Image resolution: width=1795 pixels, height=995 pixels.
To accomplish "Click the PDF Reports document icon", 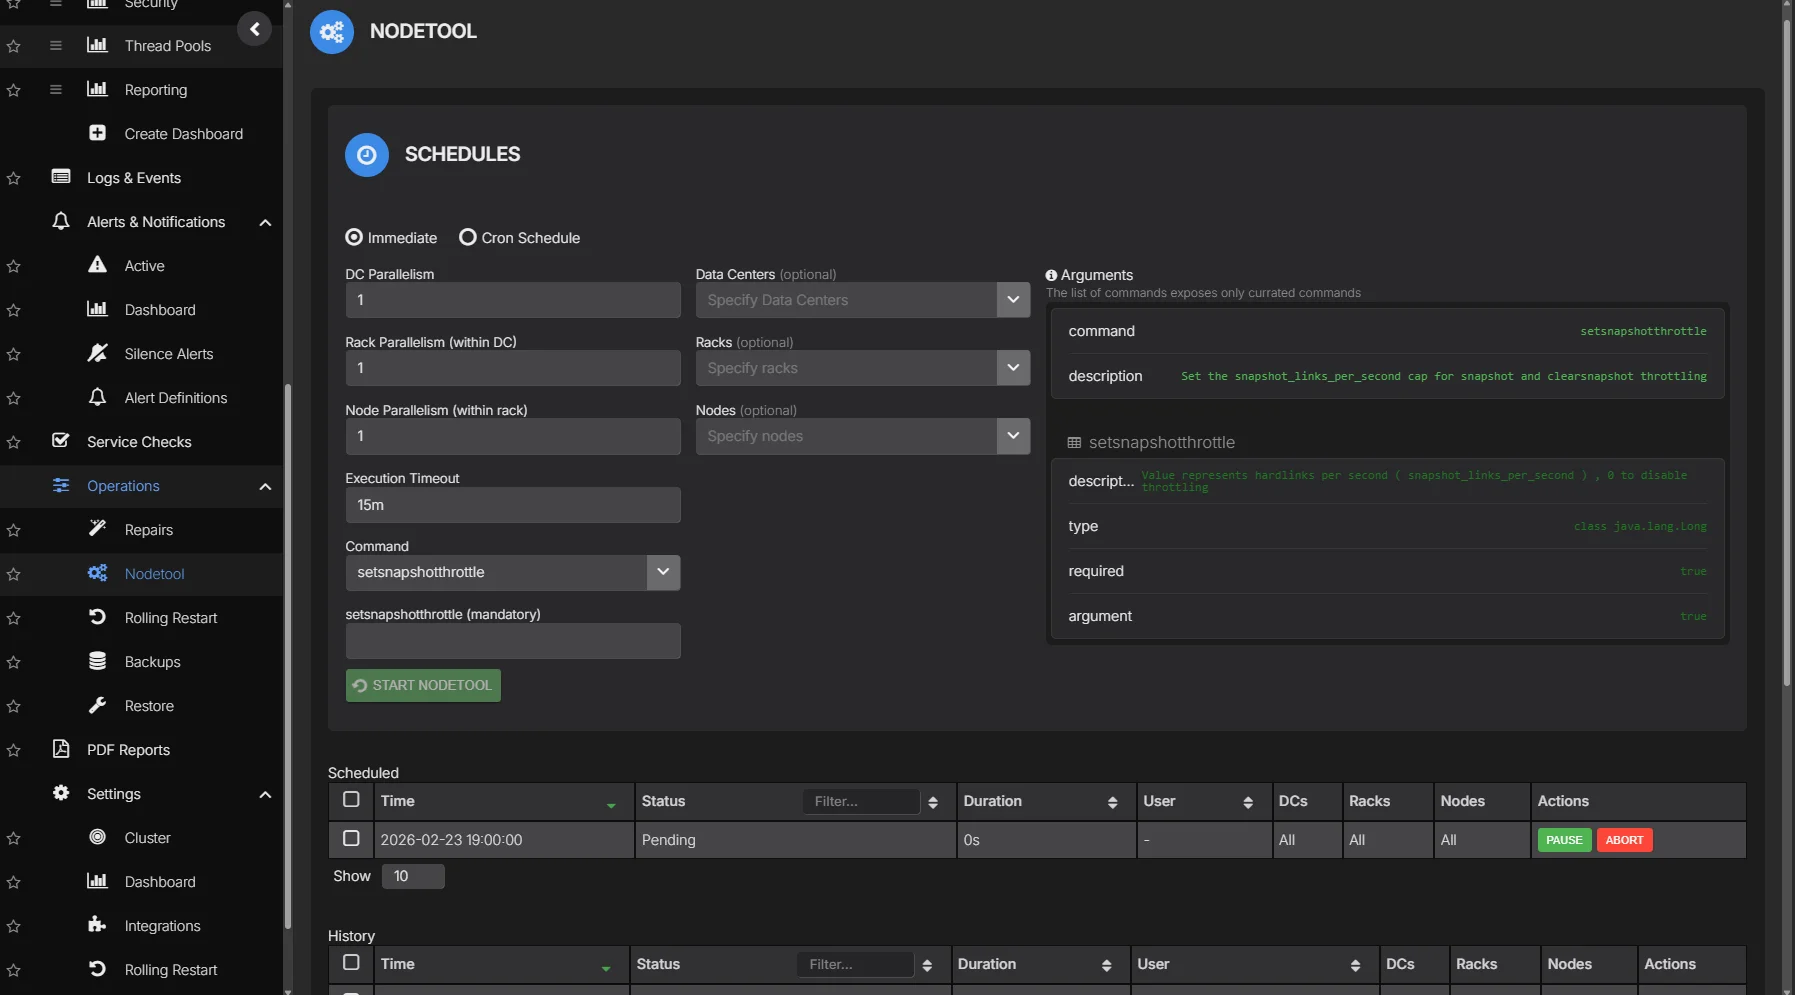I will pyautogui.click(x=61, y=749).
